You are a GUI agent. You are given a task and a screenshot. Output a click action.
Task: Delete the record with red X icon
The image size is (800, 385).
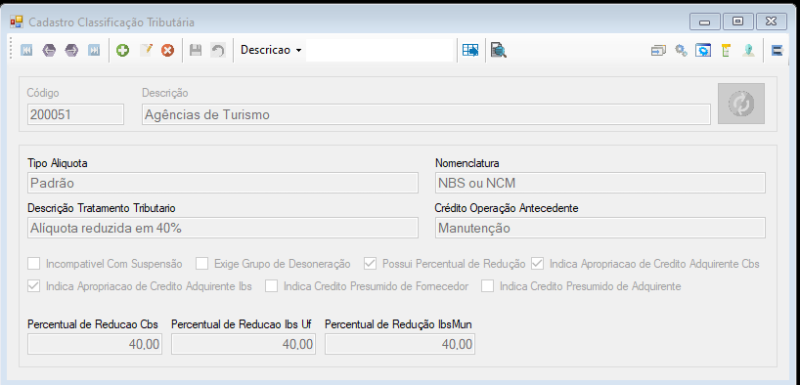(x=168, y=50)
